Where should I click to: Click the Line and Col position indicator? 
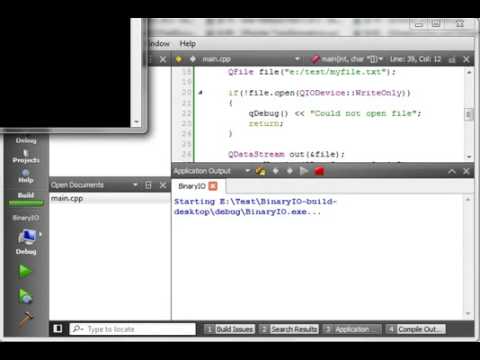(x=415, y=59)
